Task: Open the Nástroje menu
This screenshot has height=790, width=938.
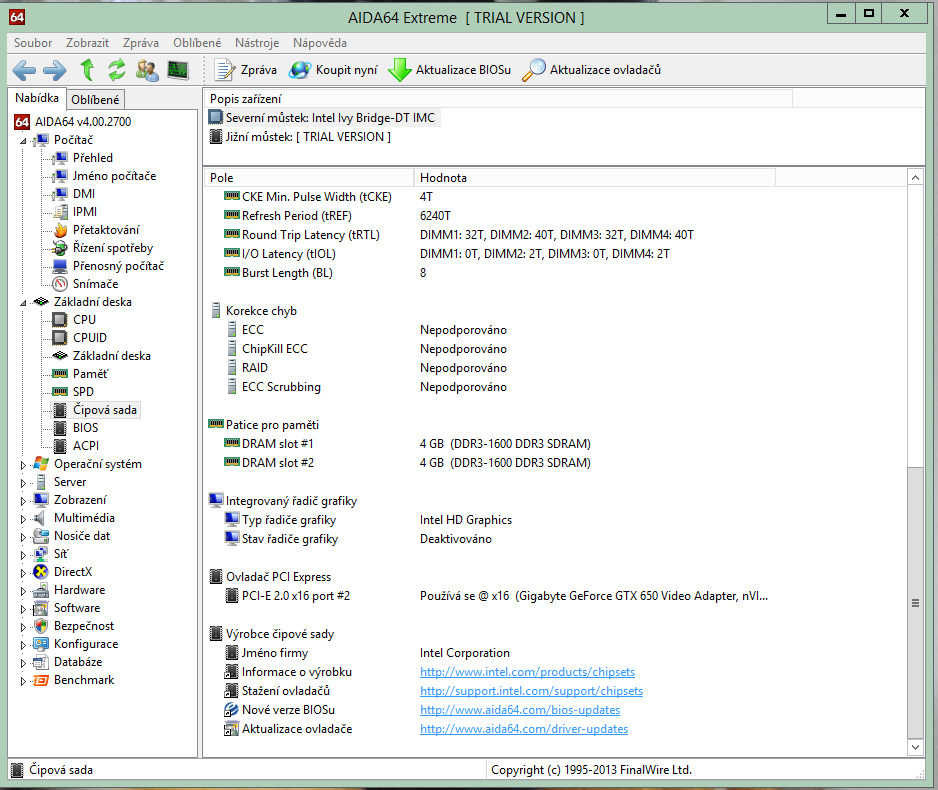Action: click(x=257, y=43)
